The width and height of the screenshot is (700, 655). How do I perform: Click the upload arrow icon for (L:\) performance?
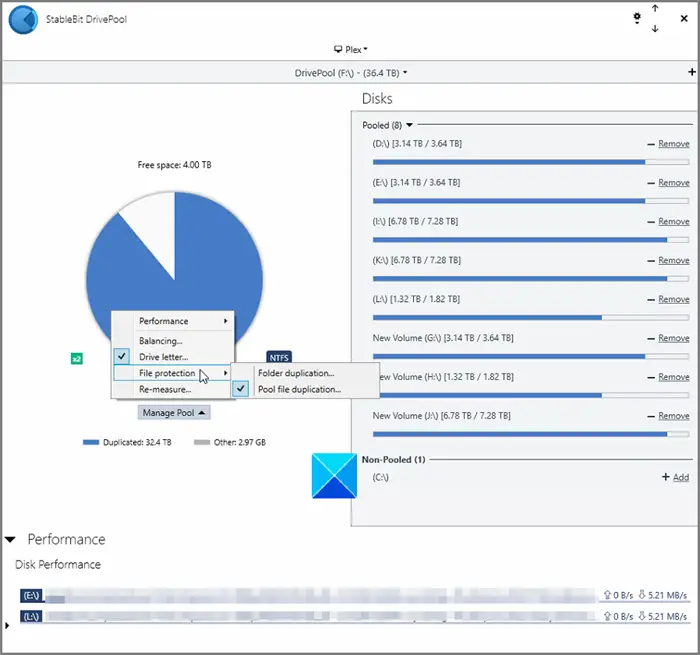click(607, 616)
